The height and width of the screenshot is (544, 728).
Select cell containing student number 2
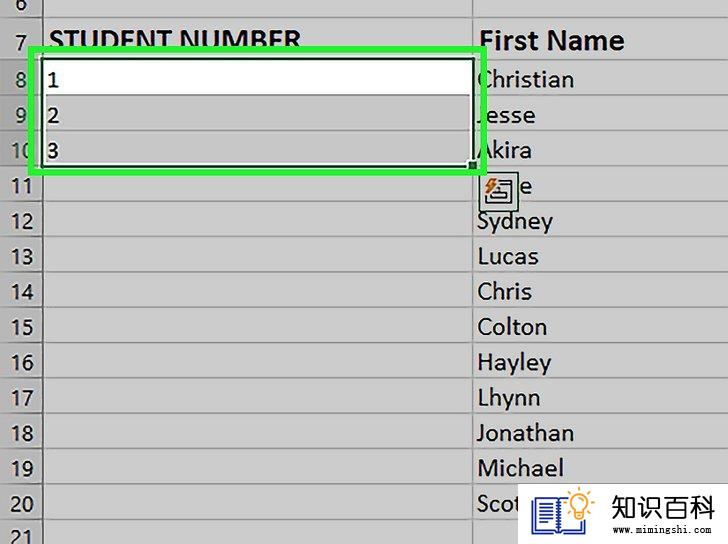tap(258, 113)
